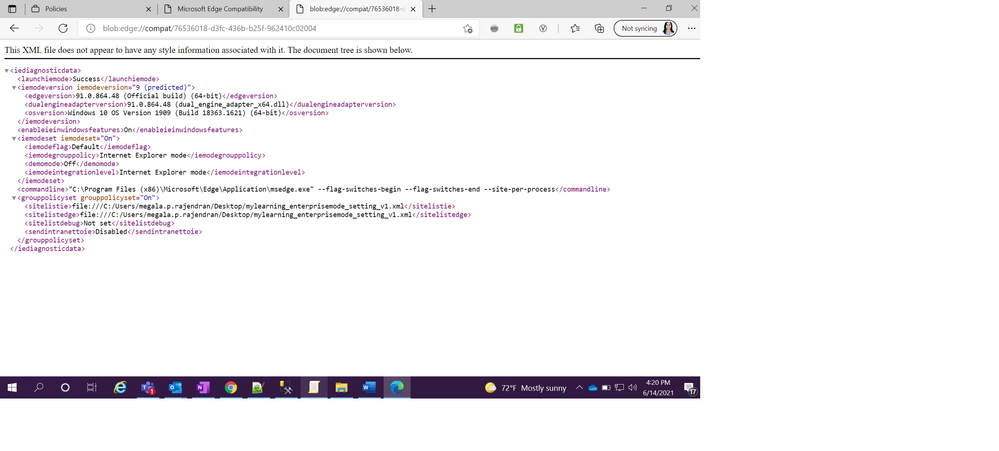Select the blob:edge://compat tab

coord(357,9)
